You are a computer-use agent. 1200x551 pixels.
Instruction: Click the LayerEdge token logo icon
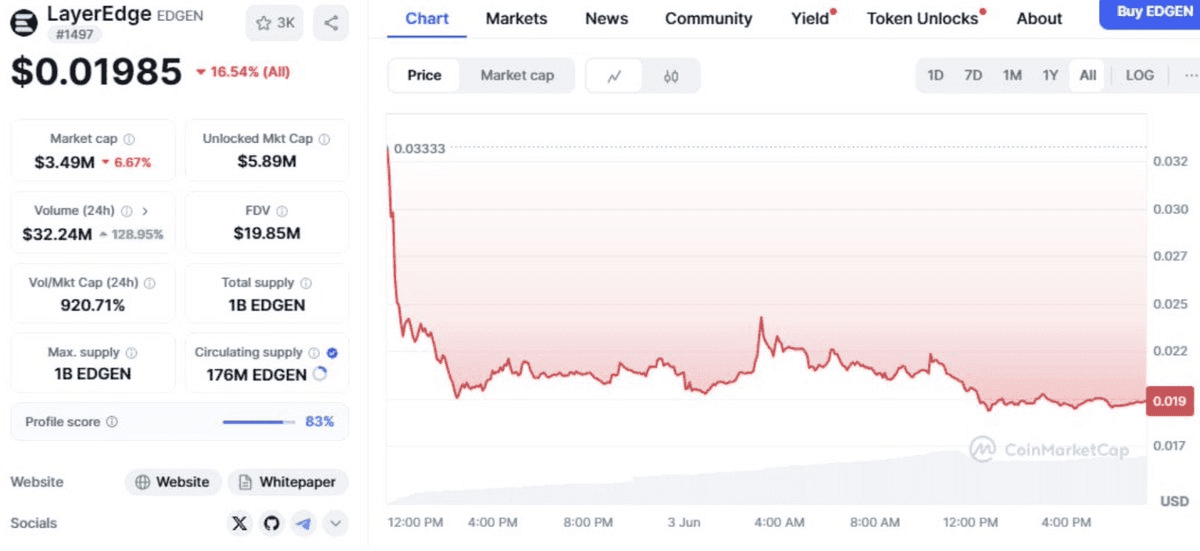click(x=25, y=22)
